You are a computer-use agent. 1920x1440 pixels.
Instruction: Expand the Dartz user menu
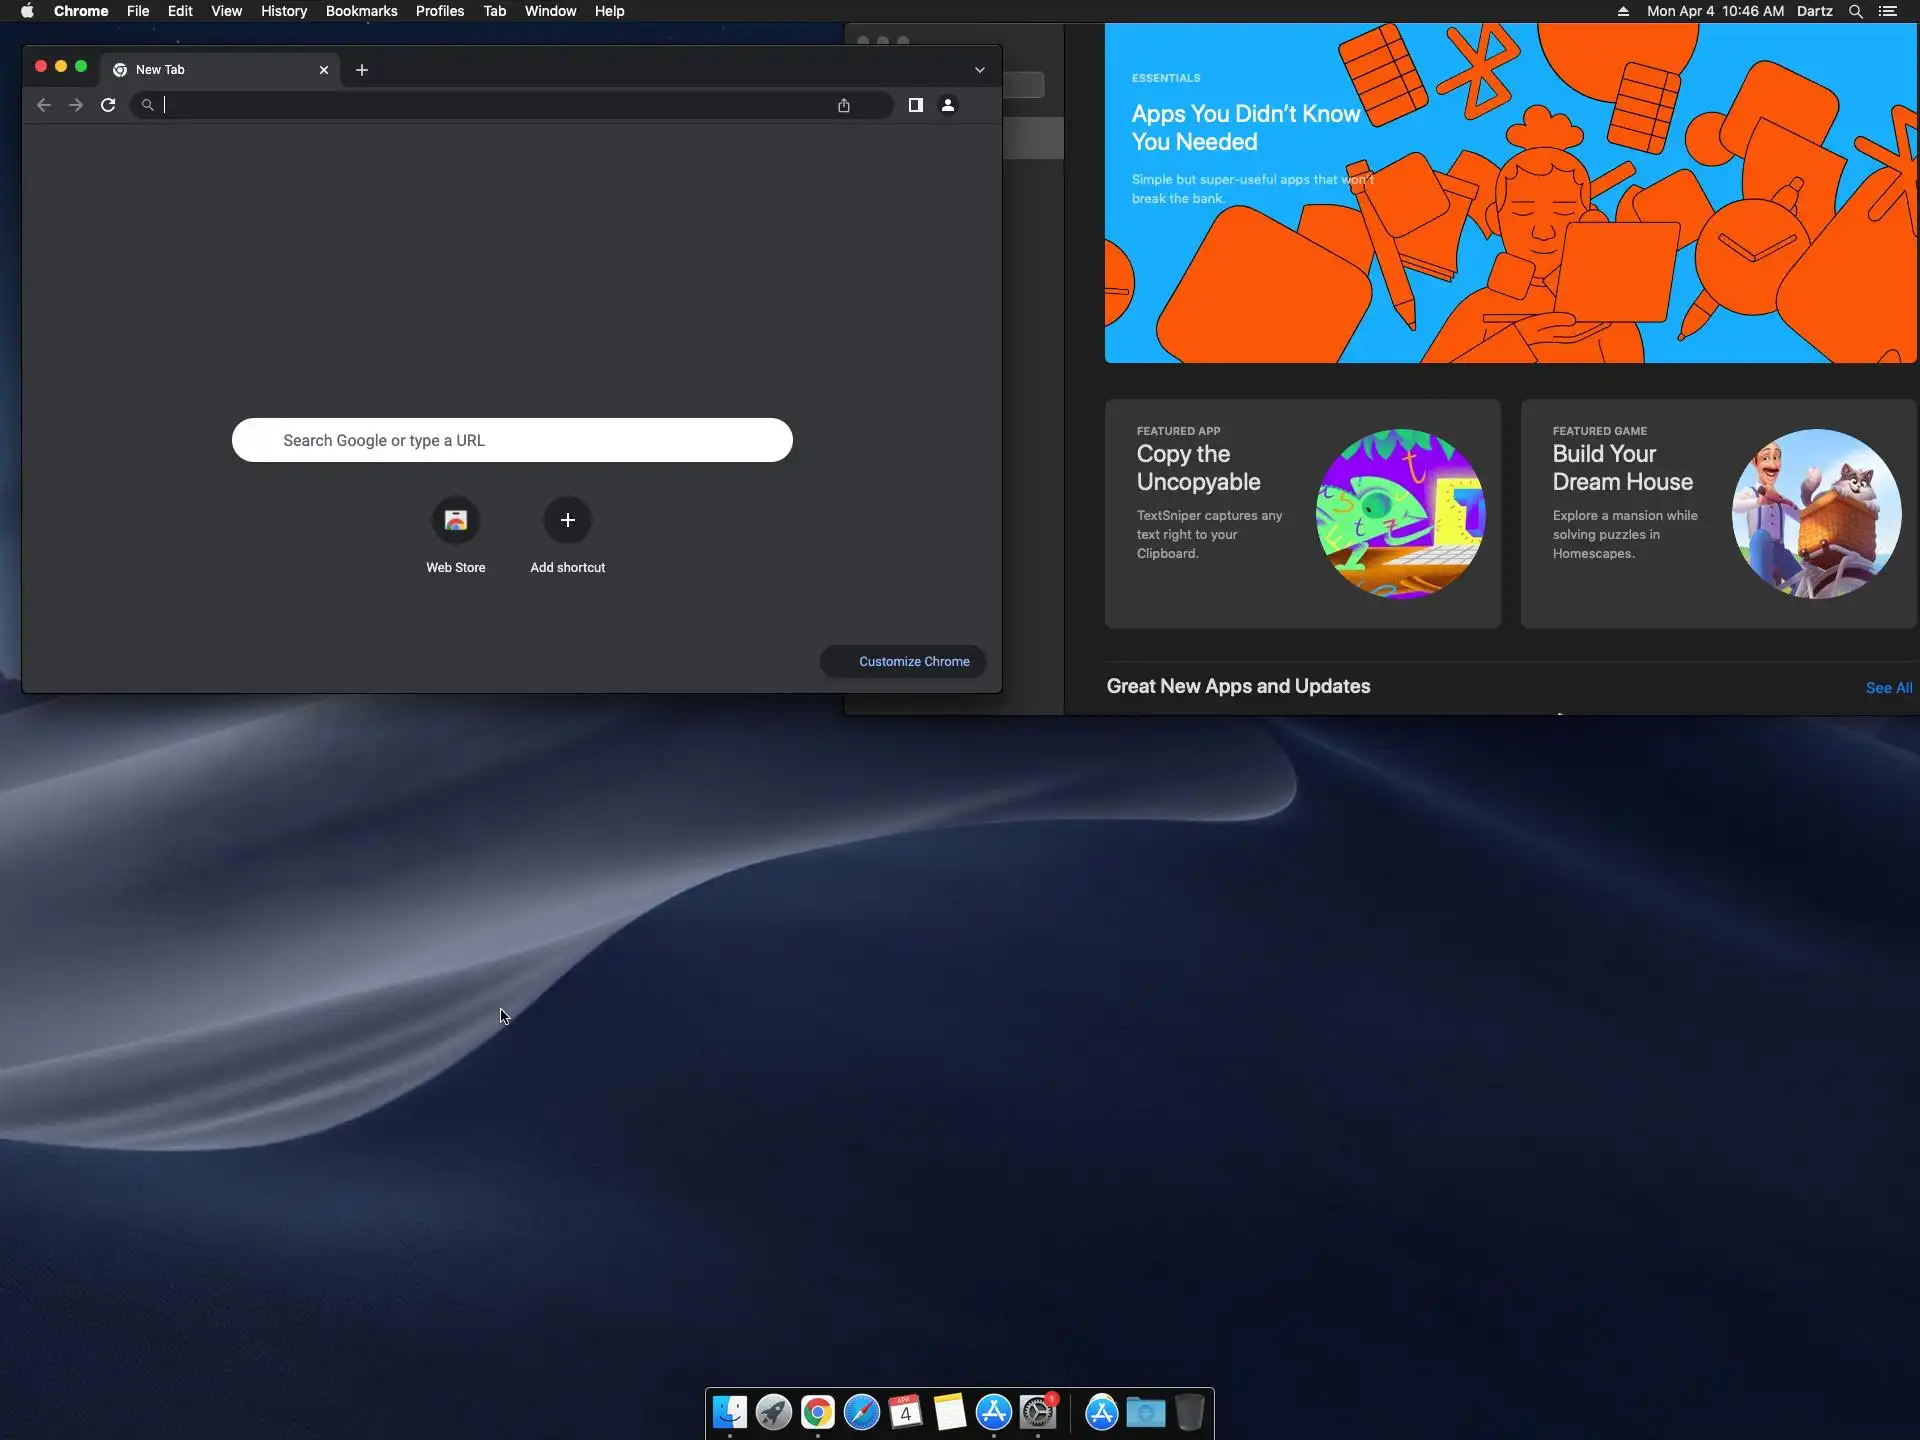1814,11
